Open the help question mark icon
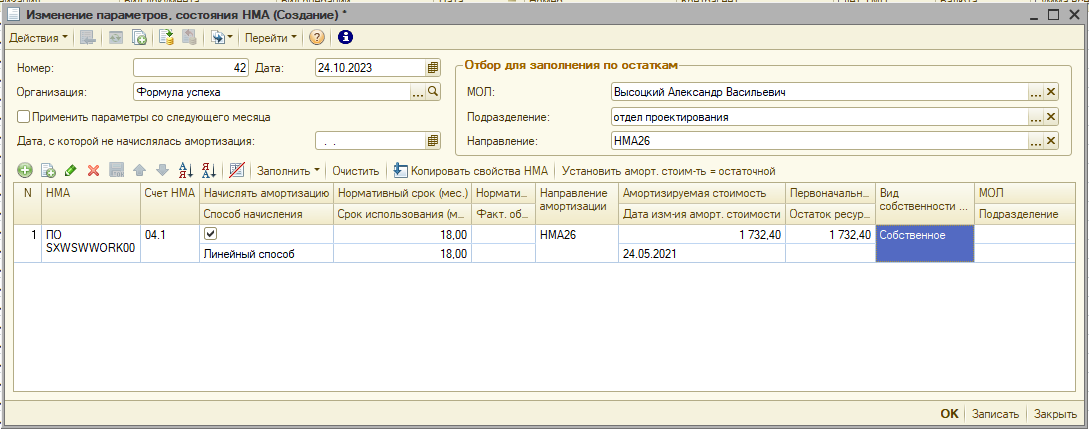Viewport: 1089px width, 429px height. tap(317, 38)
